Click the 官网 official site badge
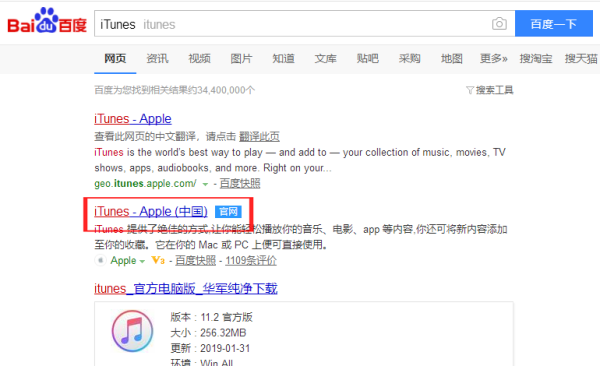The height and width of the screenshot is (366, 600). tap(228, 212)
